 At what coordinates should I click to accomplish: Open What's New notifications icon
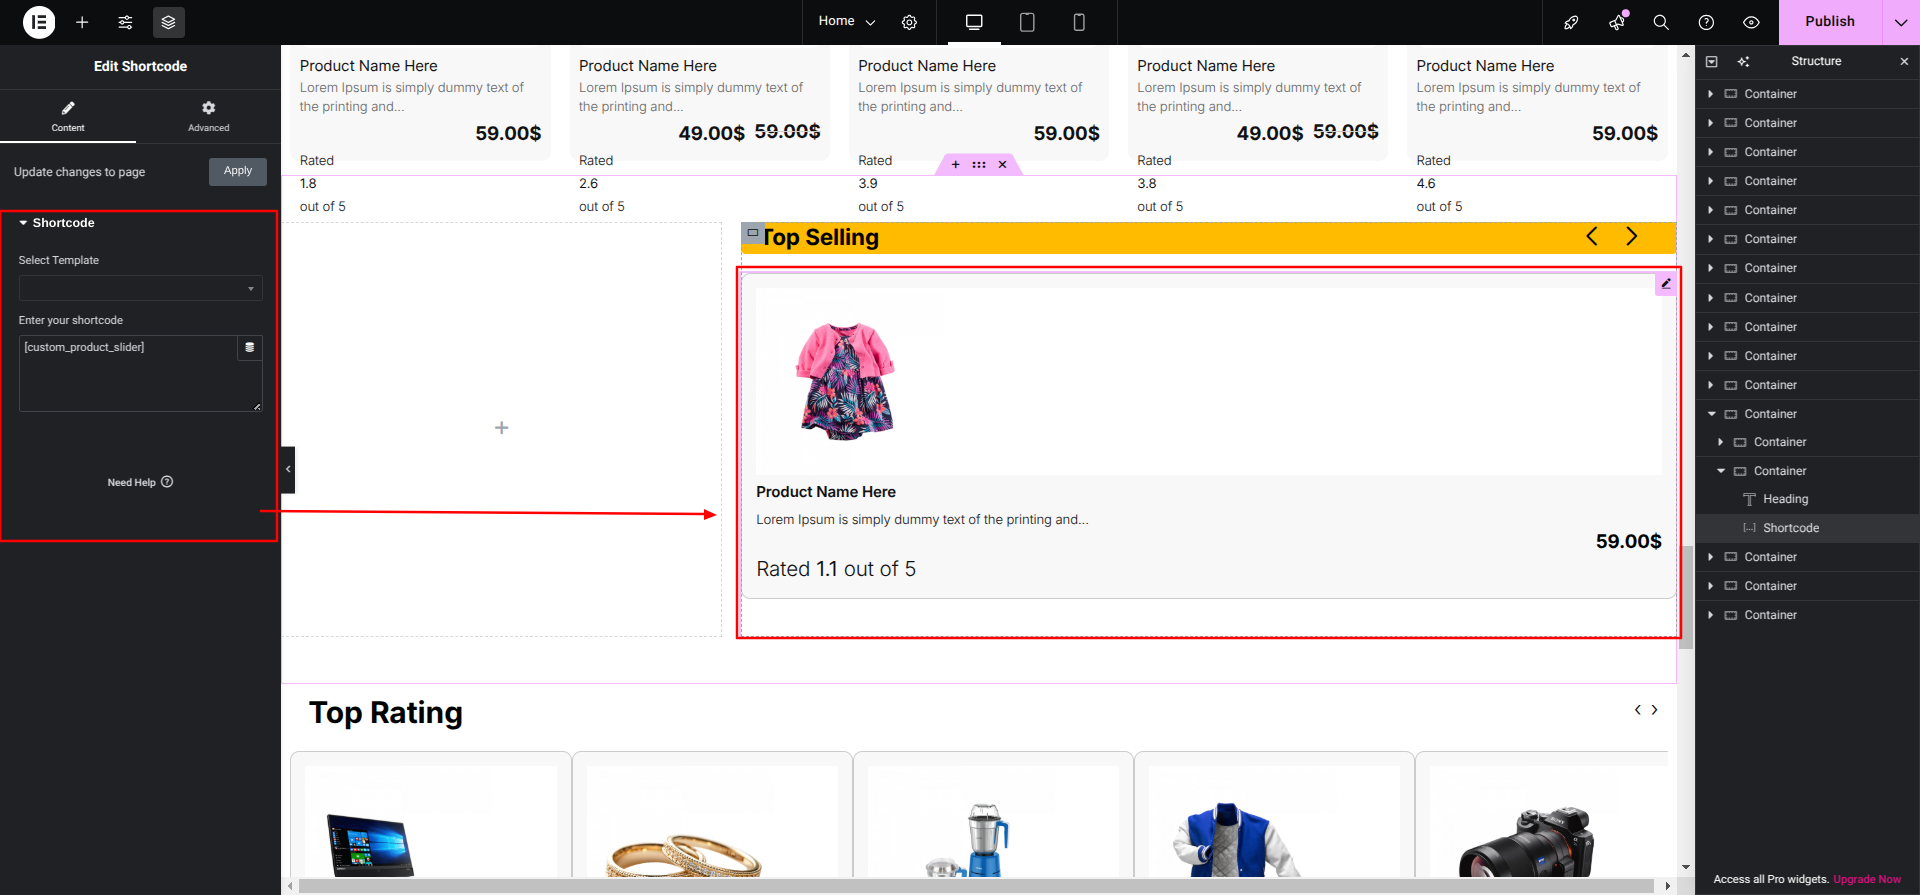[1617, 22]
